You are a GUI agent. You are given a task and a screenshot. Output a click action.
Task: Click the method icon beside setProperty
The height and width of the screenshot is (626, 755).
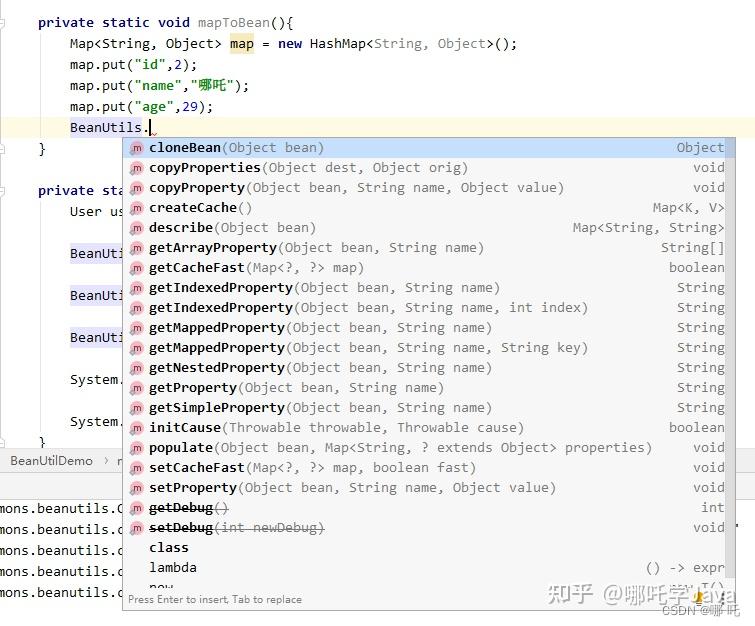pyautogui.click(x=137, y=488)
